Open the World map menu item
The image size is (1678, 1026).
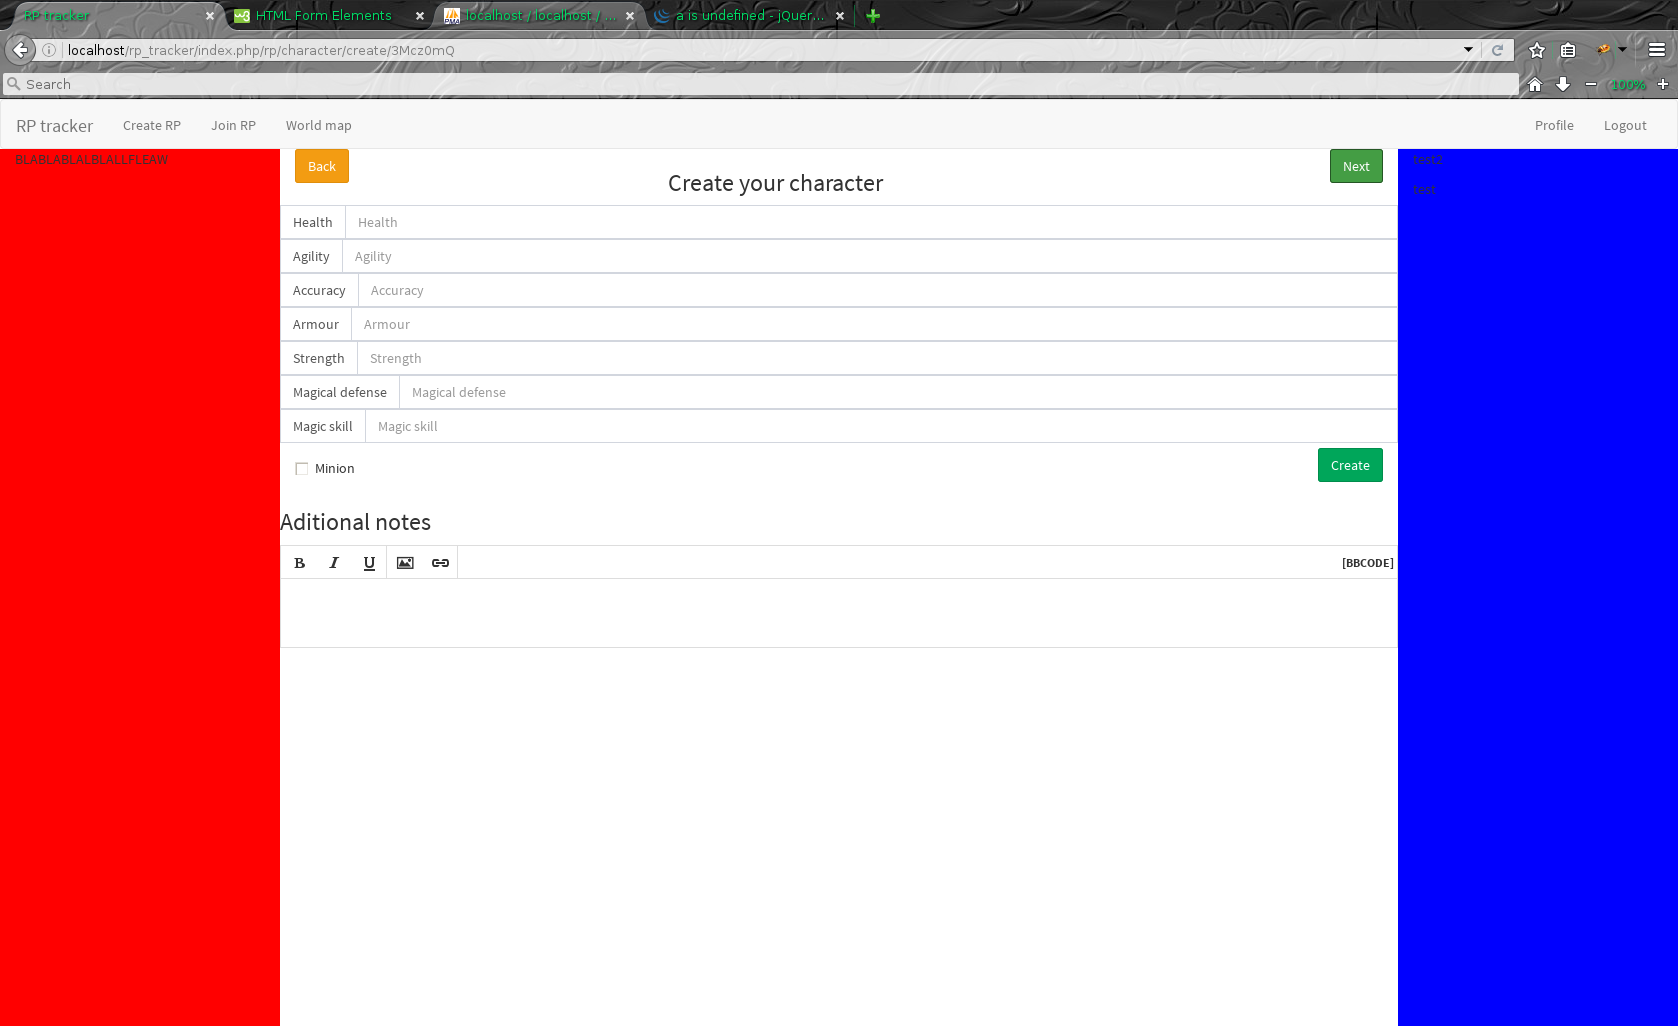[x=318, y=126]
